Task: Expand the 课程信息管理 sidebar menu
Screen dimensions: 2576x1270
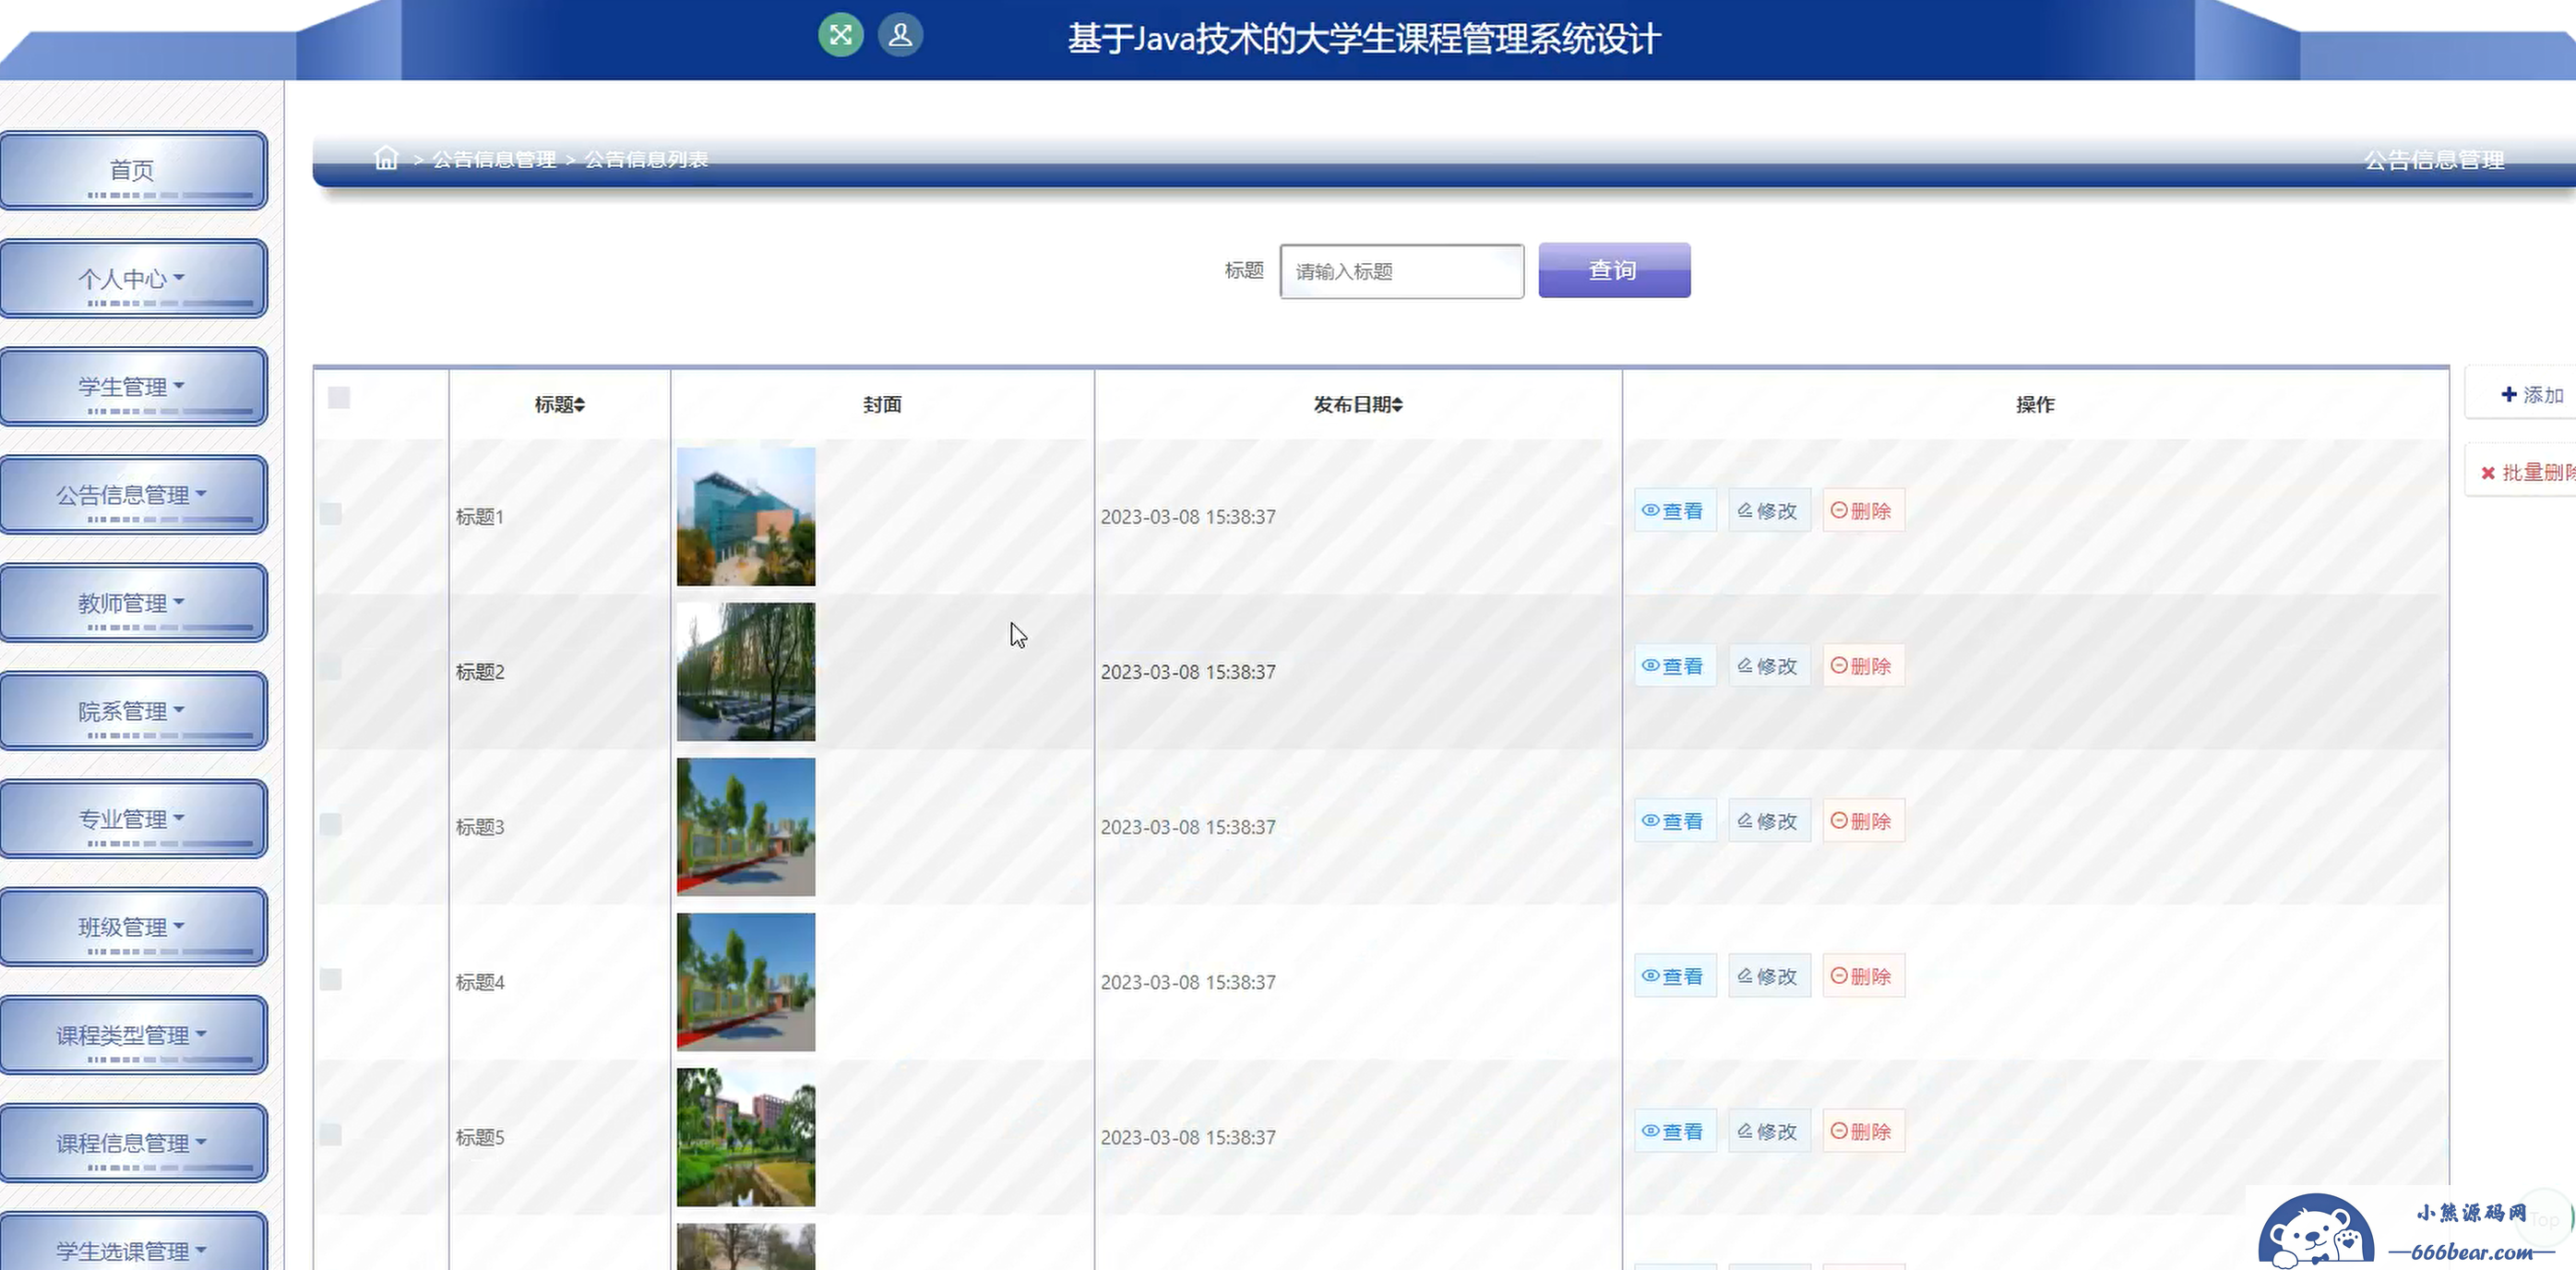Action: tap(133, 1143)
